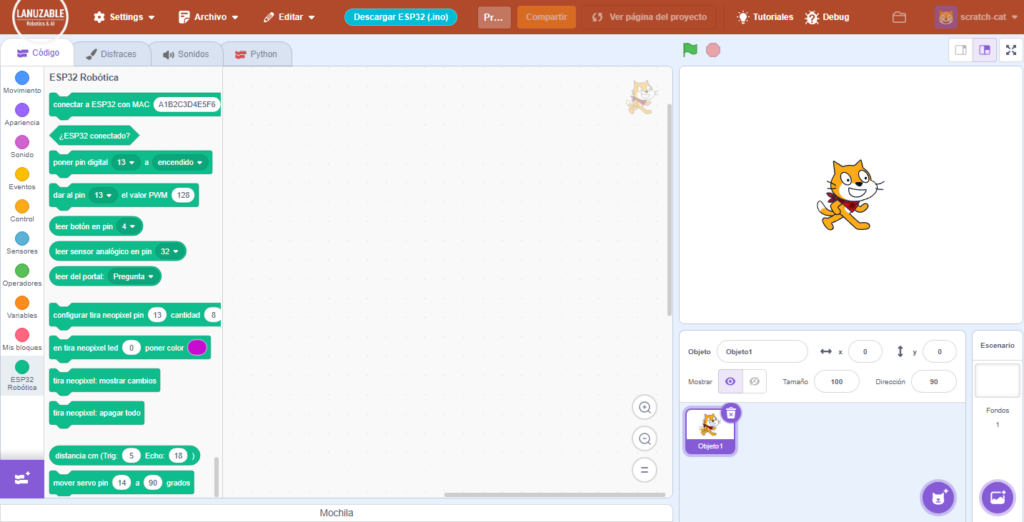Open the Pregunta dropdown in portal block

134,276
